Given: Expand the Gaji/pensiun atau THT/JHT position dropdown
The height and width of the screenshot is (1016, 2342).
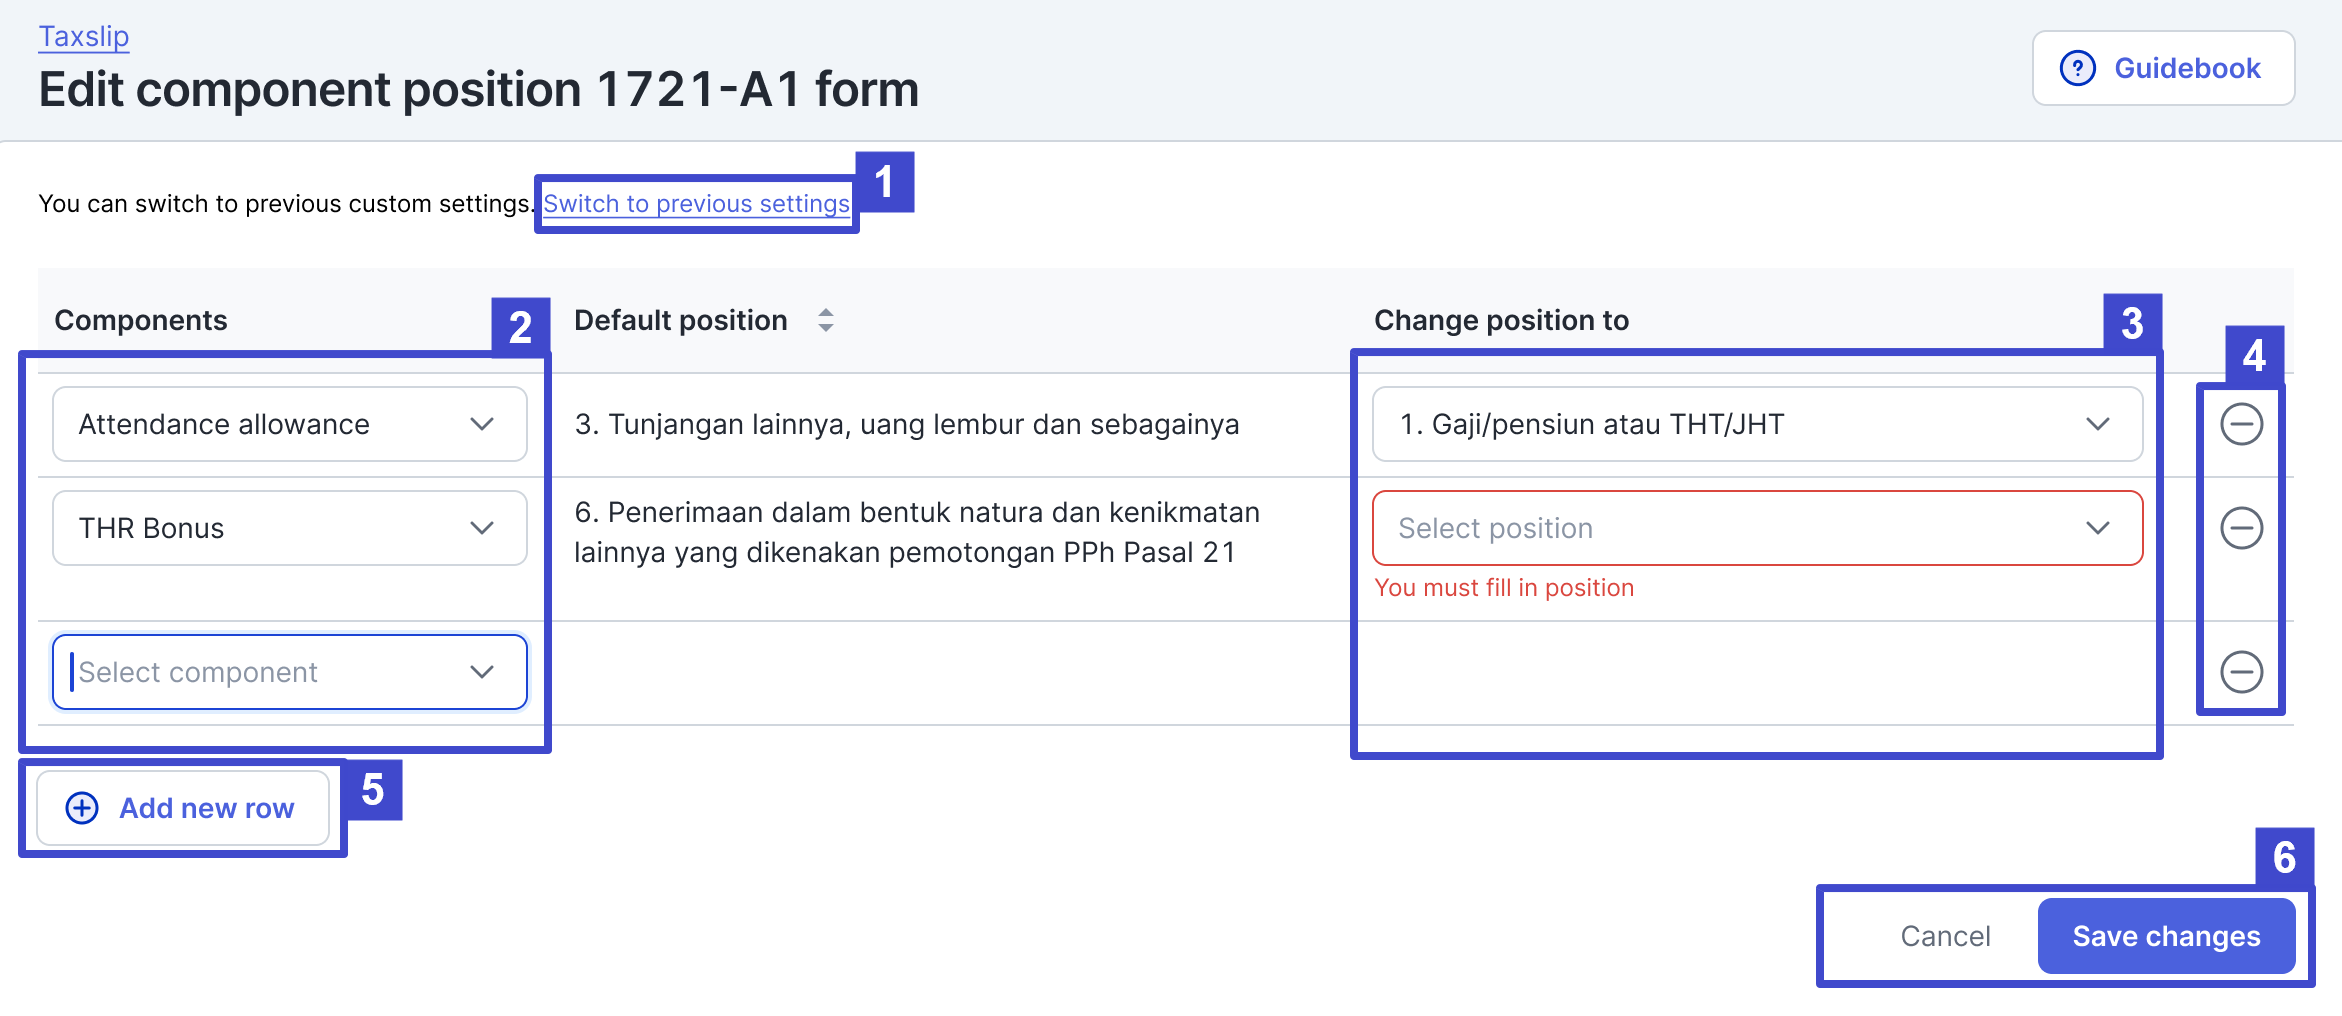Looking at the screenshot, I should (1756, 424).
